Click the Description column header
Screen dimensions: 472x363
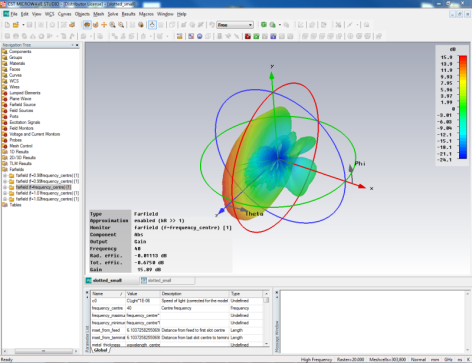point(195,294)
